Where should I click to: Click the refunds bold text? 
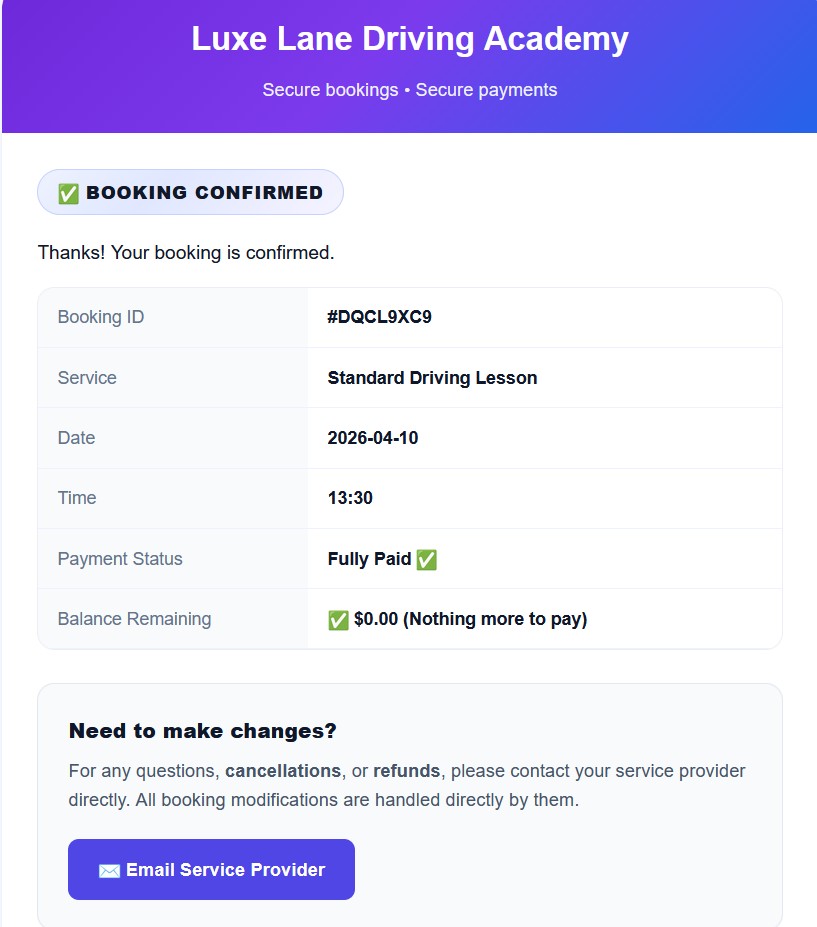point(406,771)
